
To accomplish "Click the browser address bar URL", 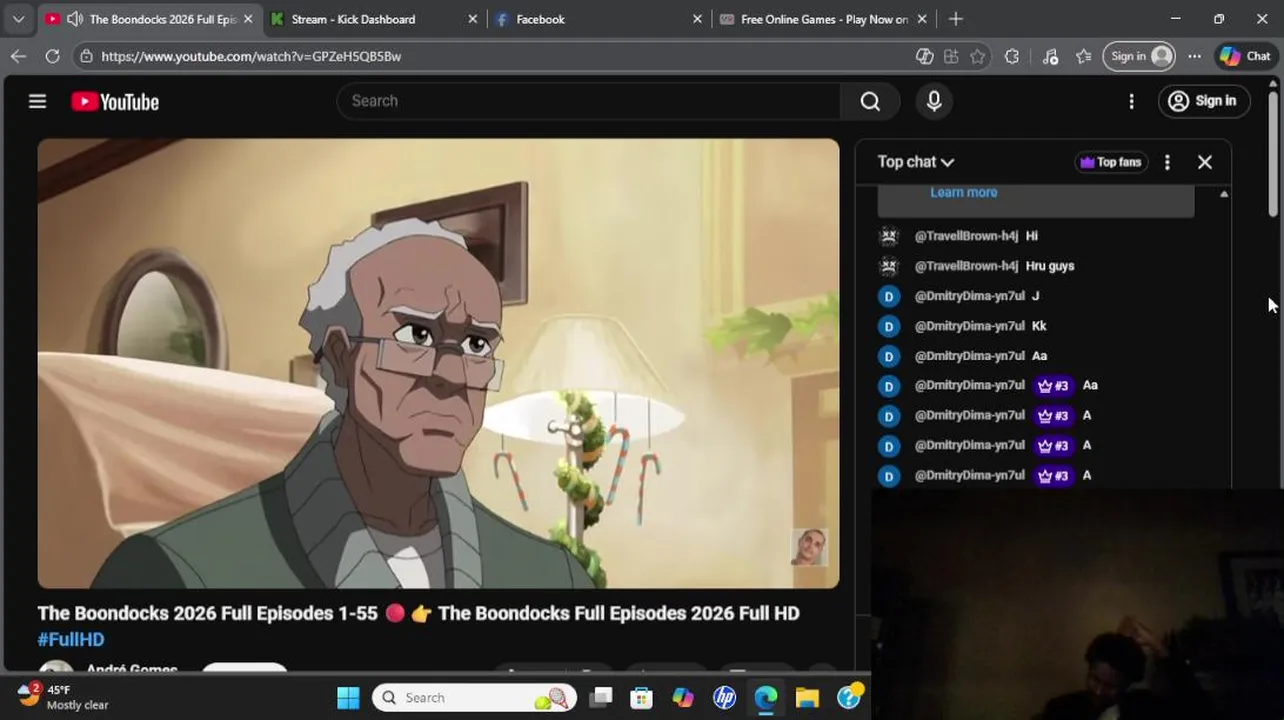I will [x=251, y=57].
